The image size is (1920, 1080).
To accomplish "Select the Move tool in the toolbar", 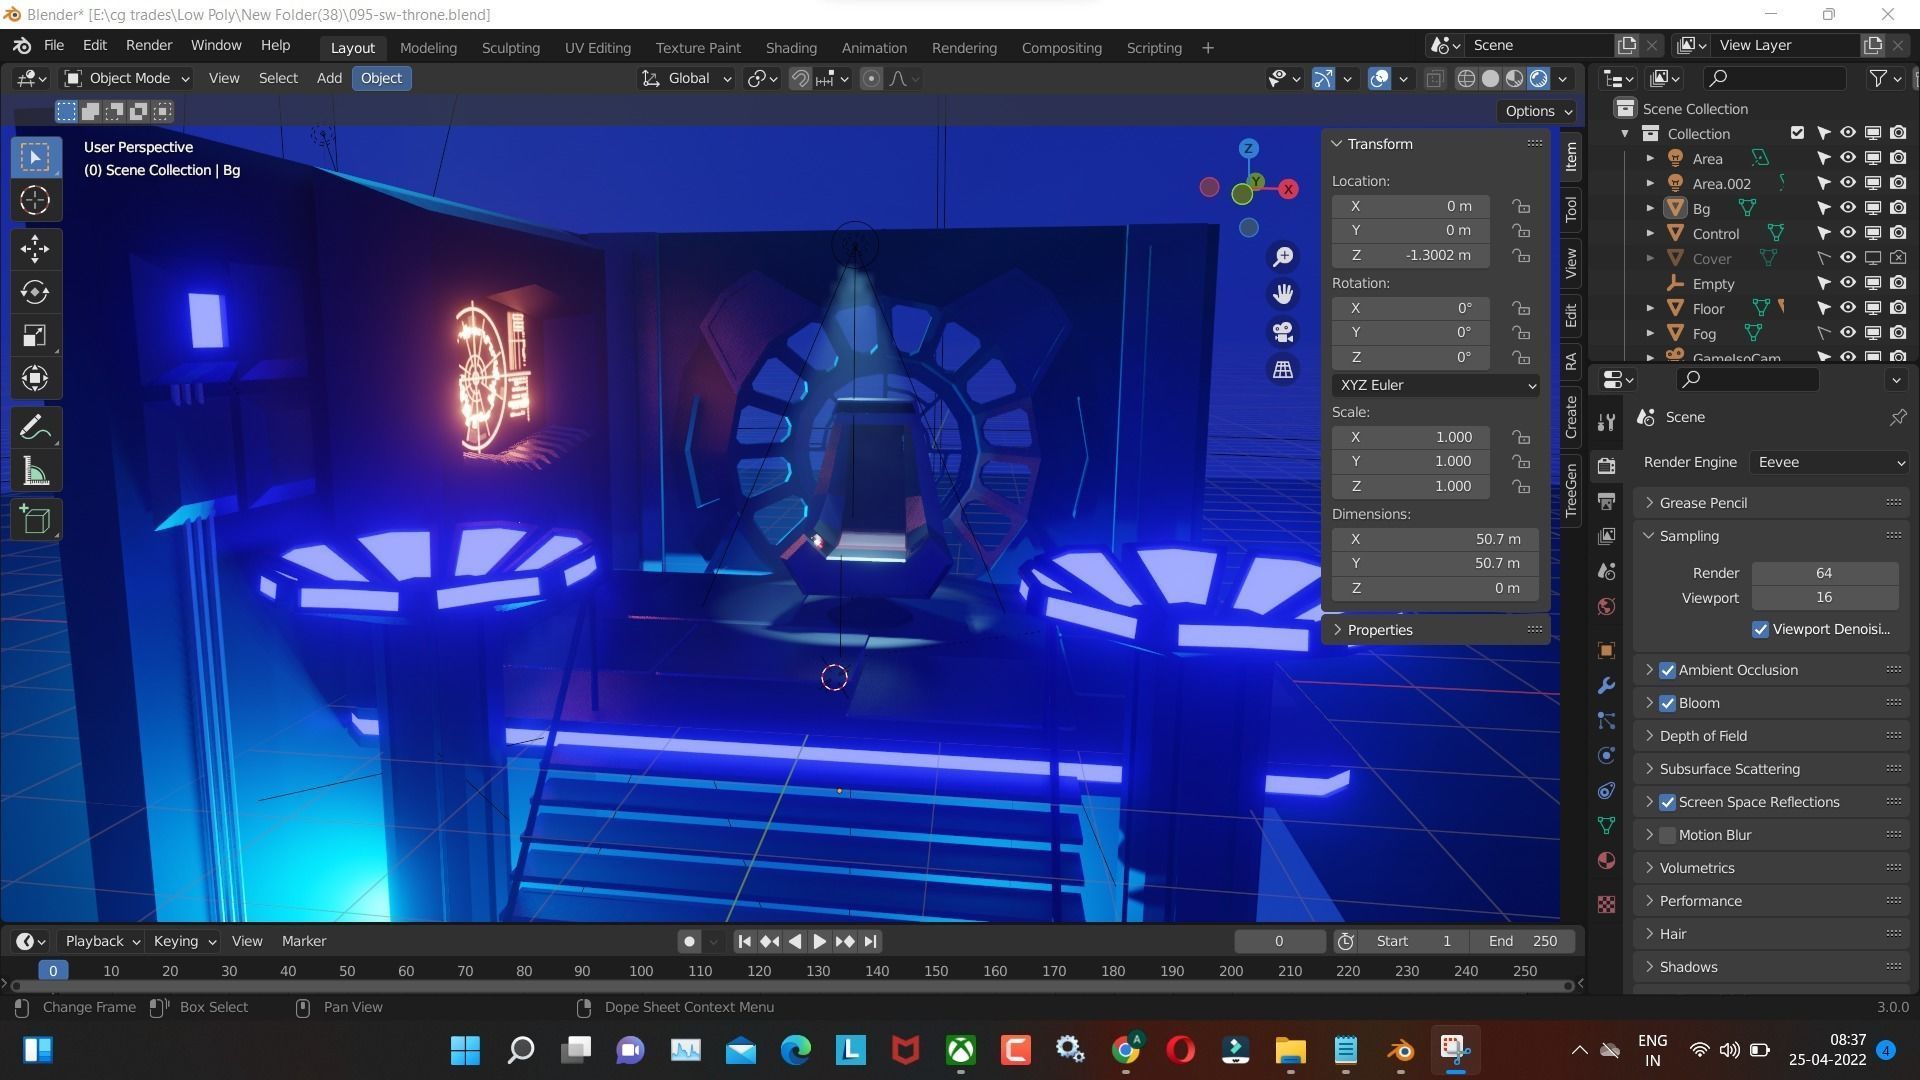I will tap(34, 249).
